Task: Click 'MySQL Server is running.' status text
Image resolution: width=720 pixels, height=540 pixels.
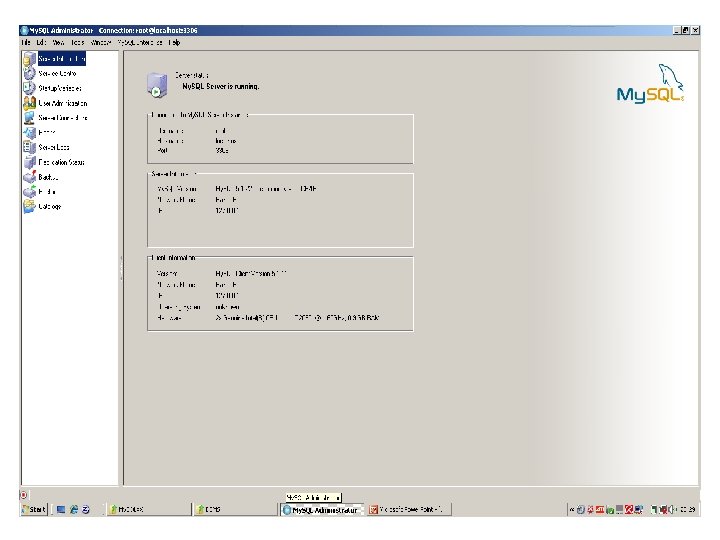Action: tap(221, 86)
